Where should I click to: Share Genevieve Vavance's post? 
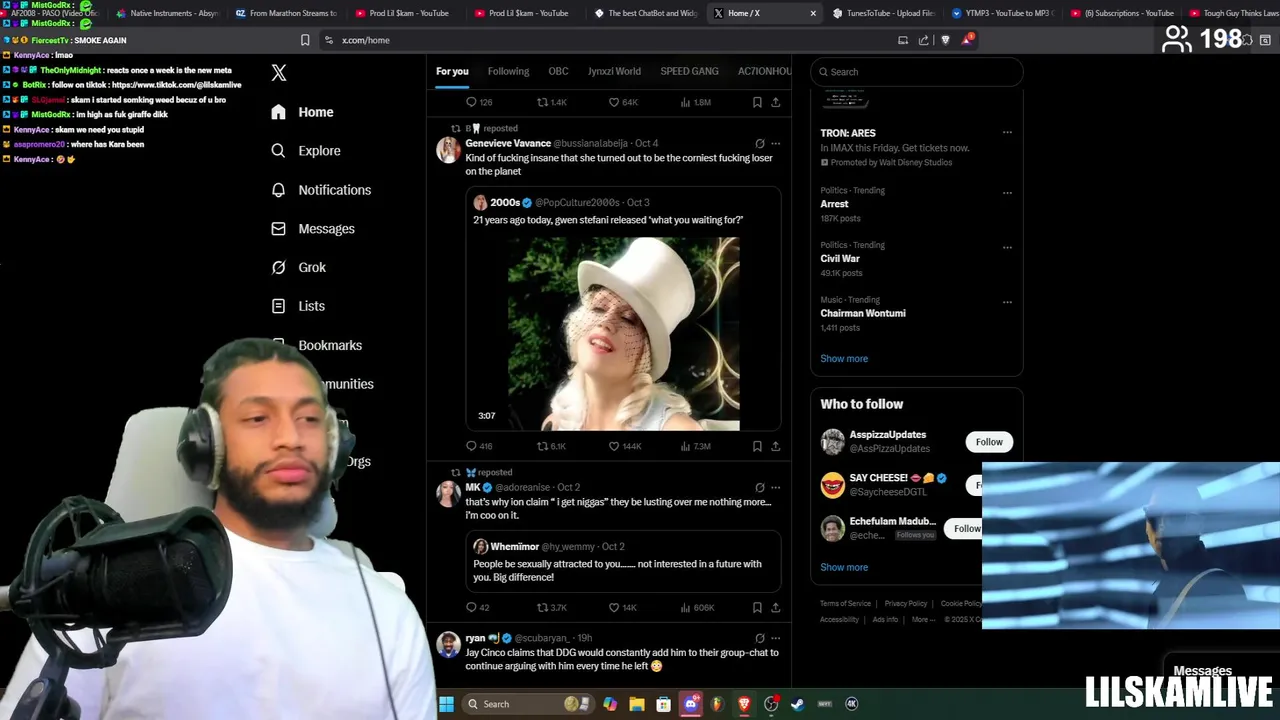coord(775,446)
